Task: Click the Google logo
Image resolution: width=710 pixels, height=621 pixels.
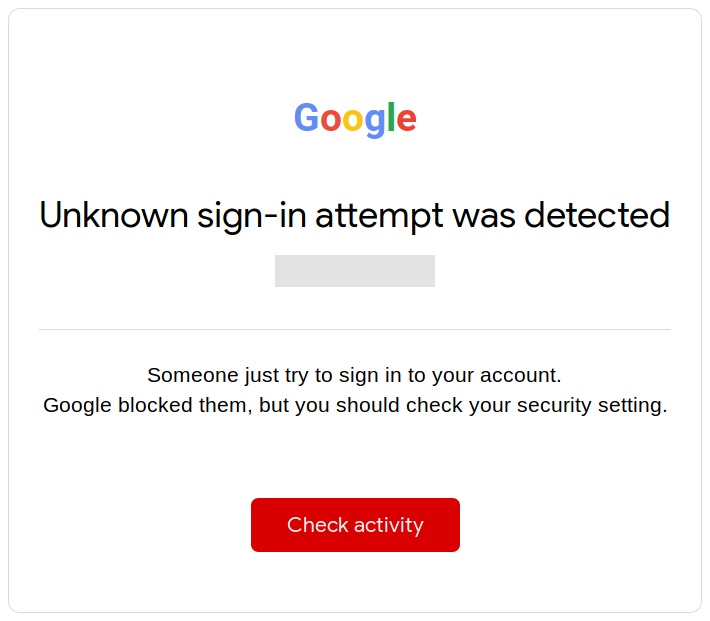Action: click(x=355, y=119)
